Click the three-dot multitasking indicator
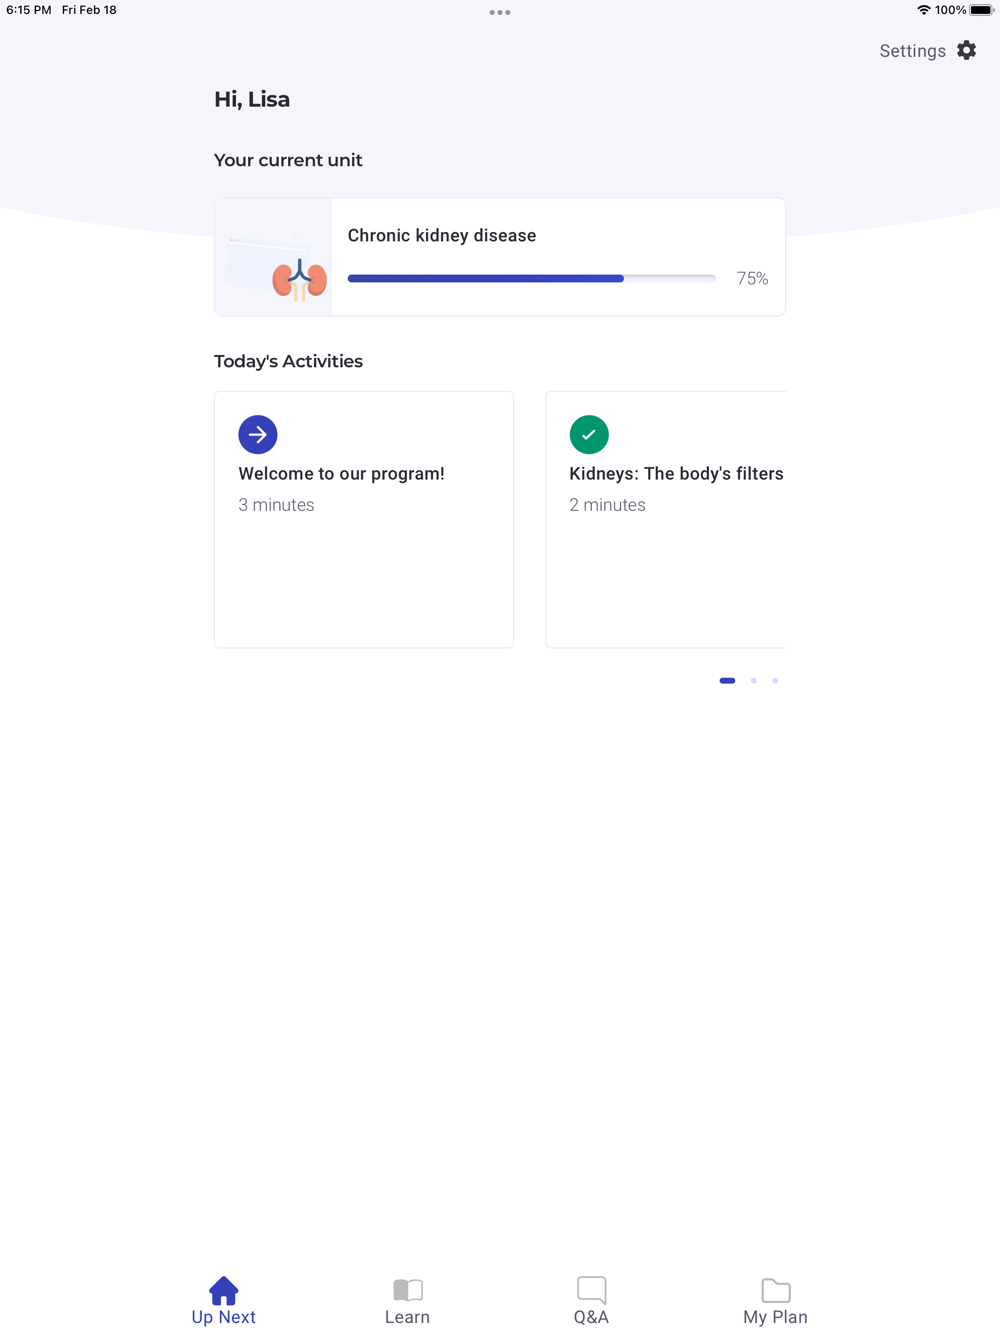This screenshot has height=1334, width=1000. coord(500,12)
